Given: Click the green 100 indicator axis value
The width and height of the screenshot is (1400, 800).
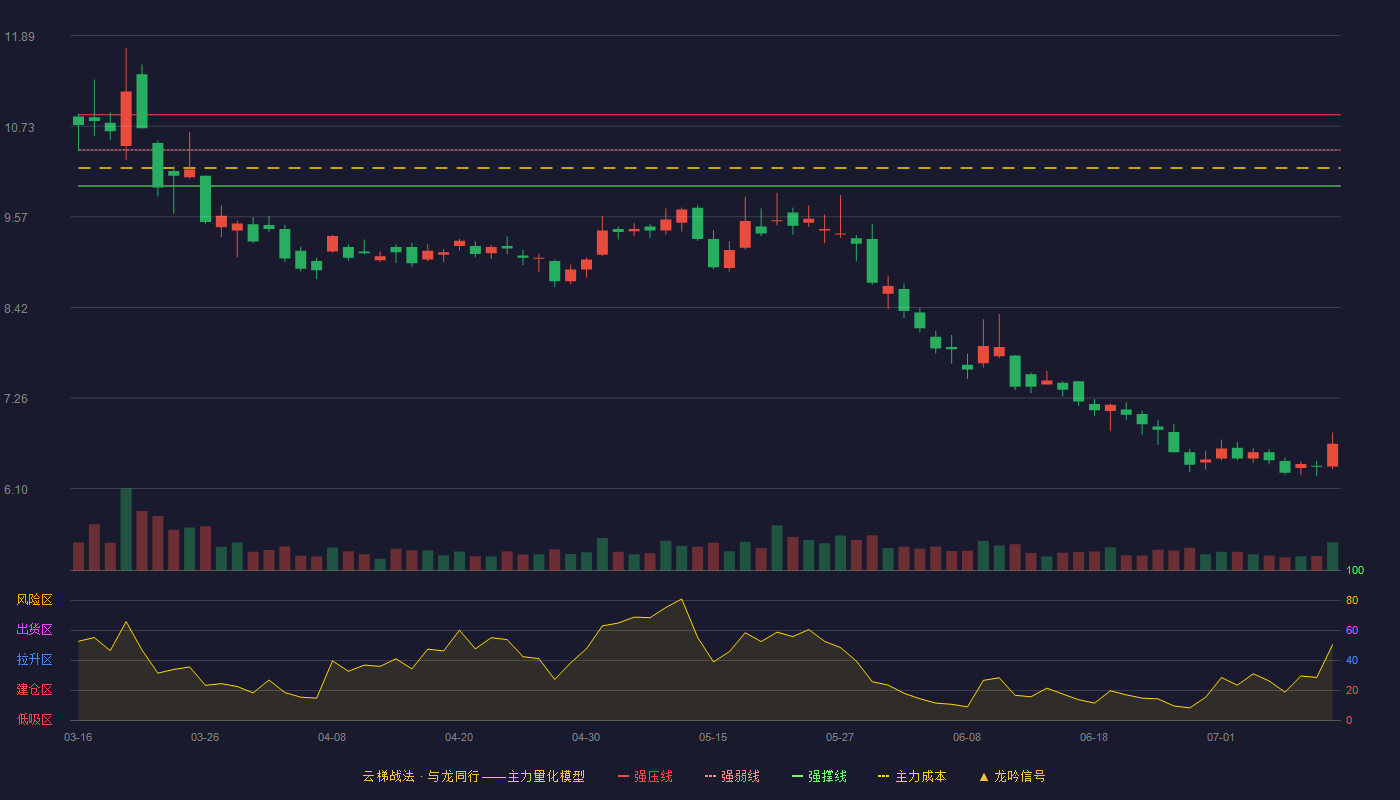Looking at the screenshot, I should 1355,570.
